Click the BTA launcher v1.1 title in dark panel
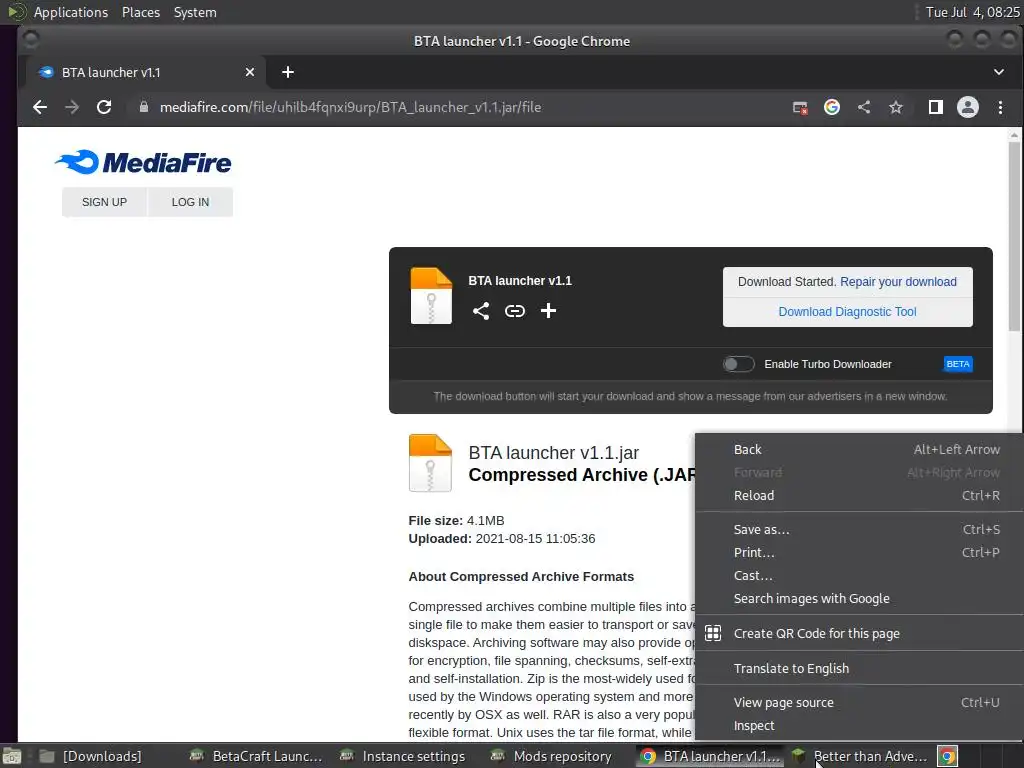Image resolution: width=1024 pixels, height=768 pixels. tap(520, 281)
